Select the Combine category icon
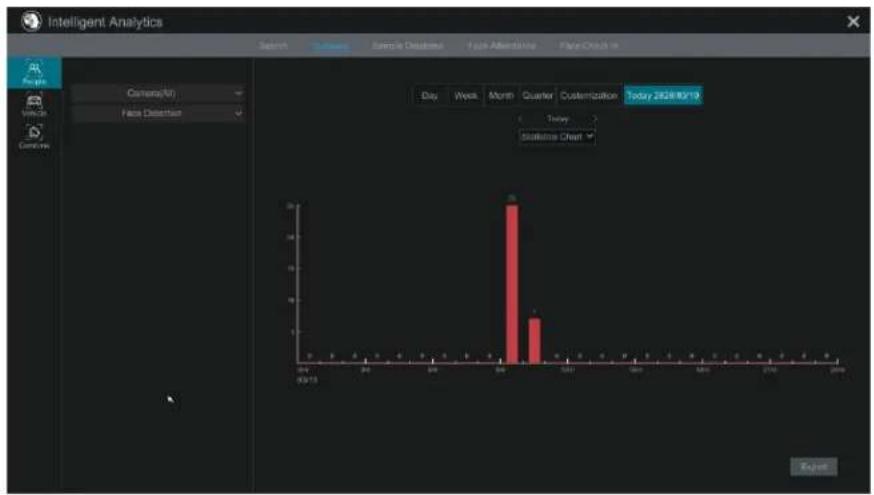This screenshot has height=495, width=874. tap(34, 137)
